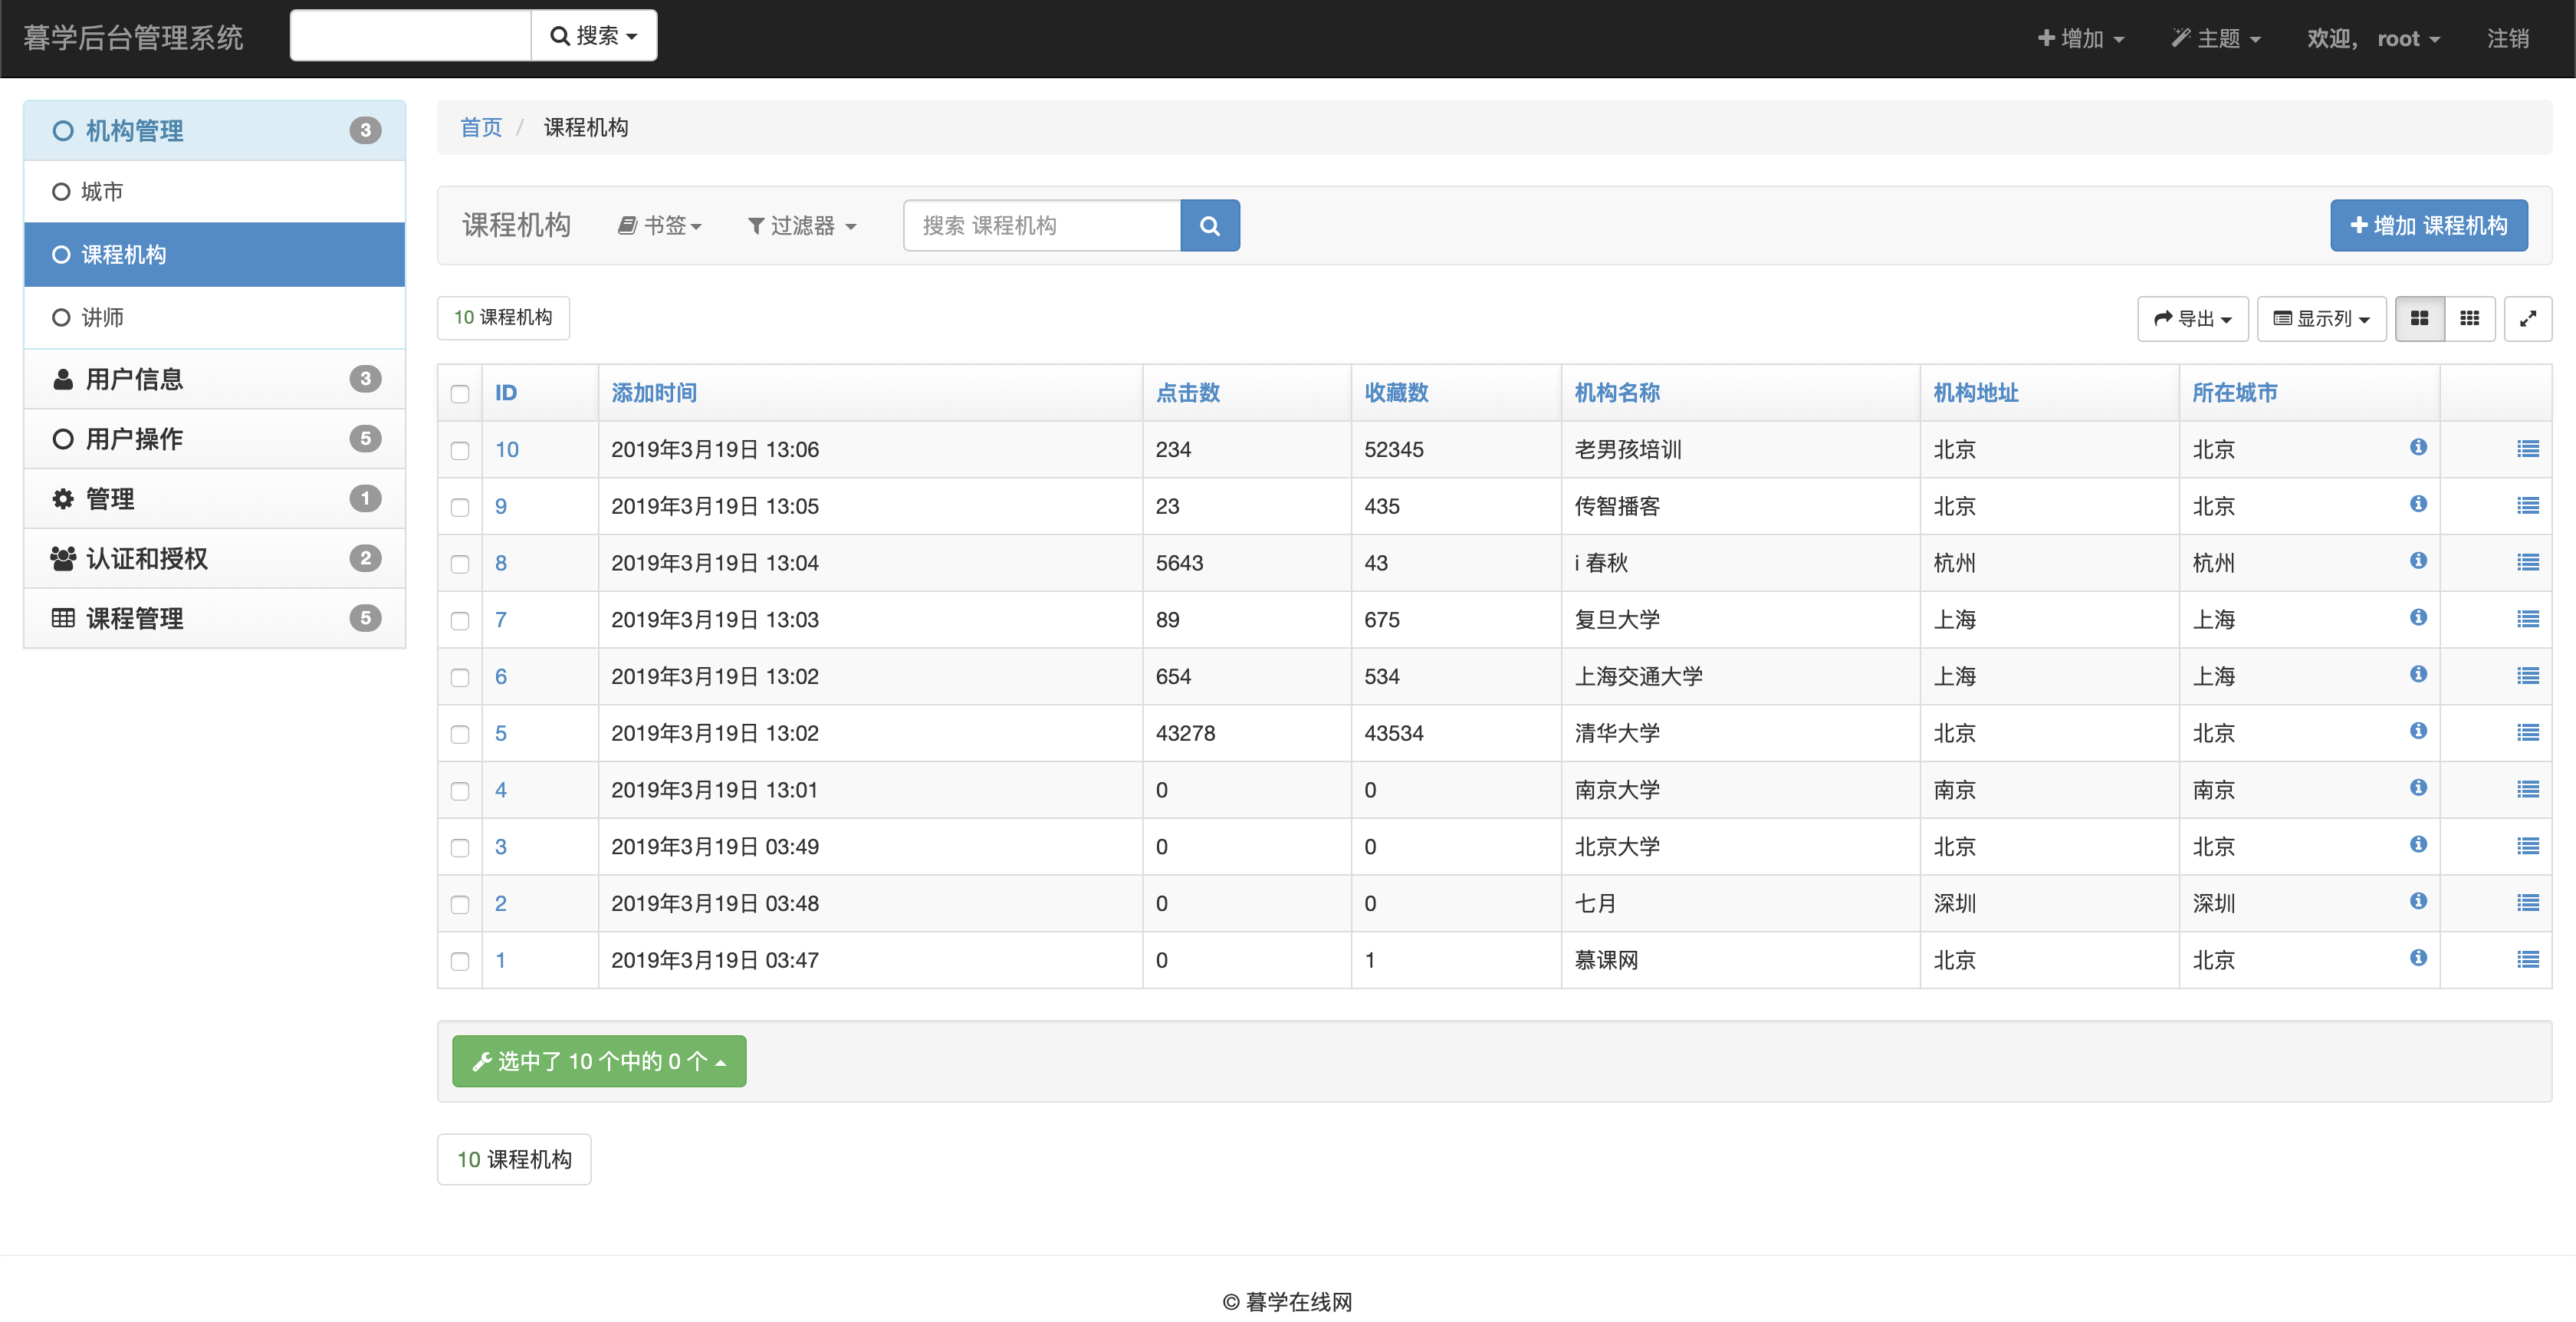Open the 显示列 columns dropdown

point(2321,318)
